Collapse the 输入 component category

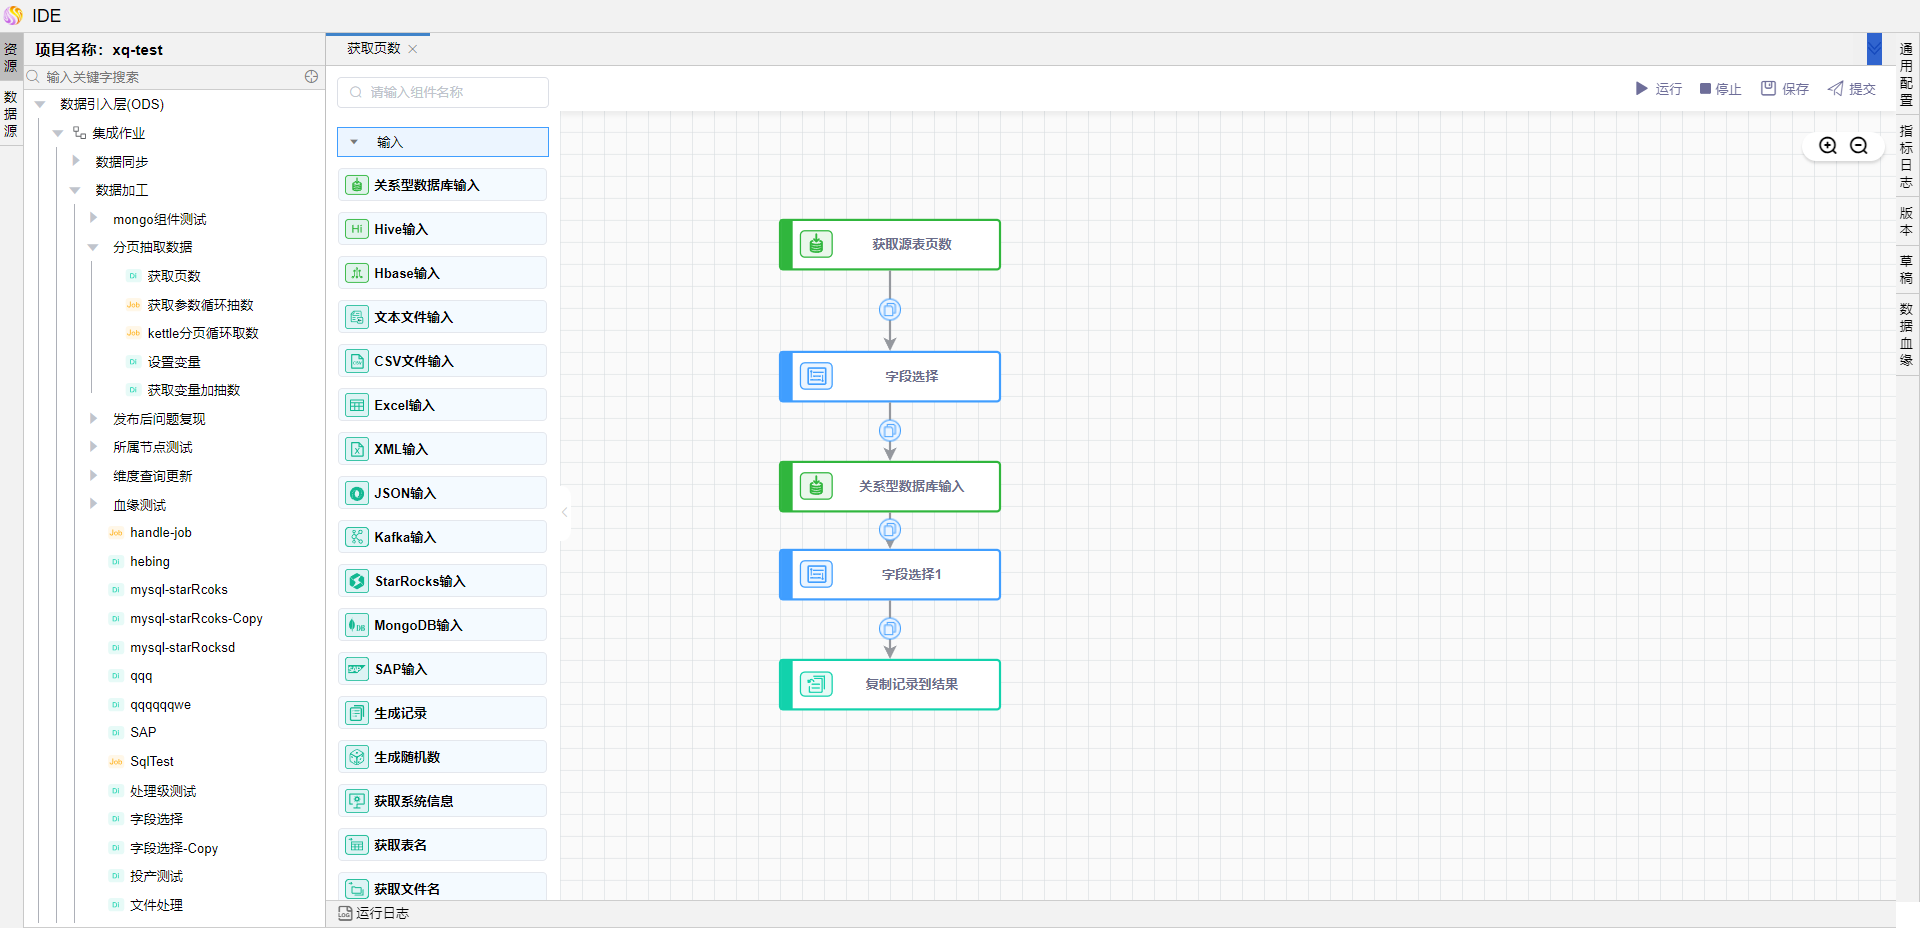coord(355,142)
